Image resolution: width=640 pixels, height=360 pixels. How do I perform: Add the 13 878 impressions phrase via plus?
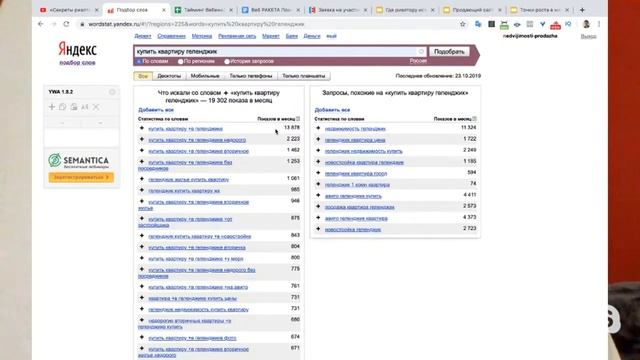pos(142,128)
